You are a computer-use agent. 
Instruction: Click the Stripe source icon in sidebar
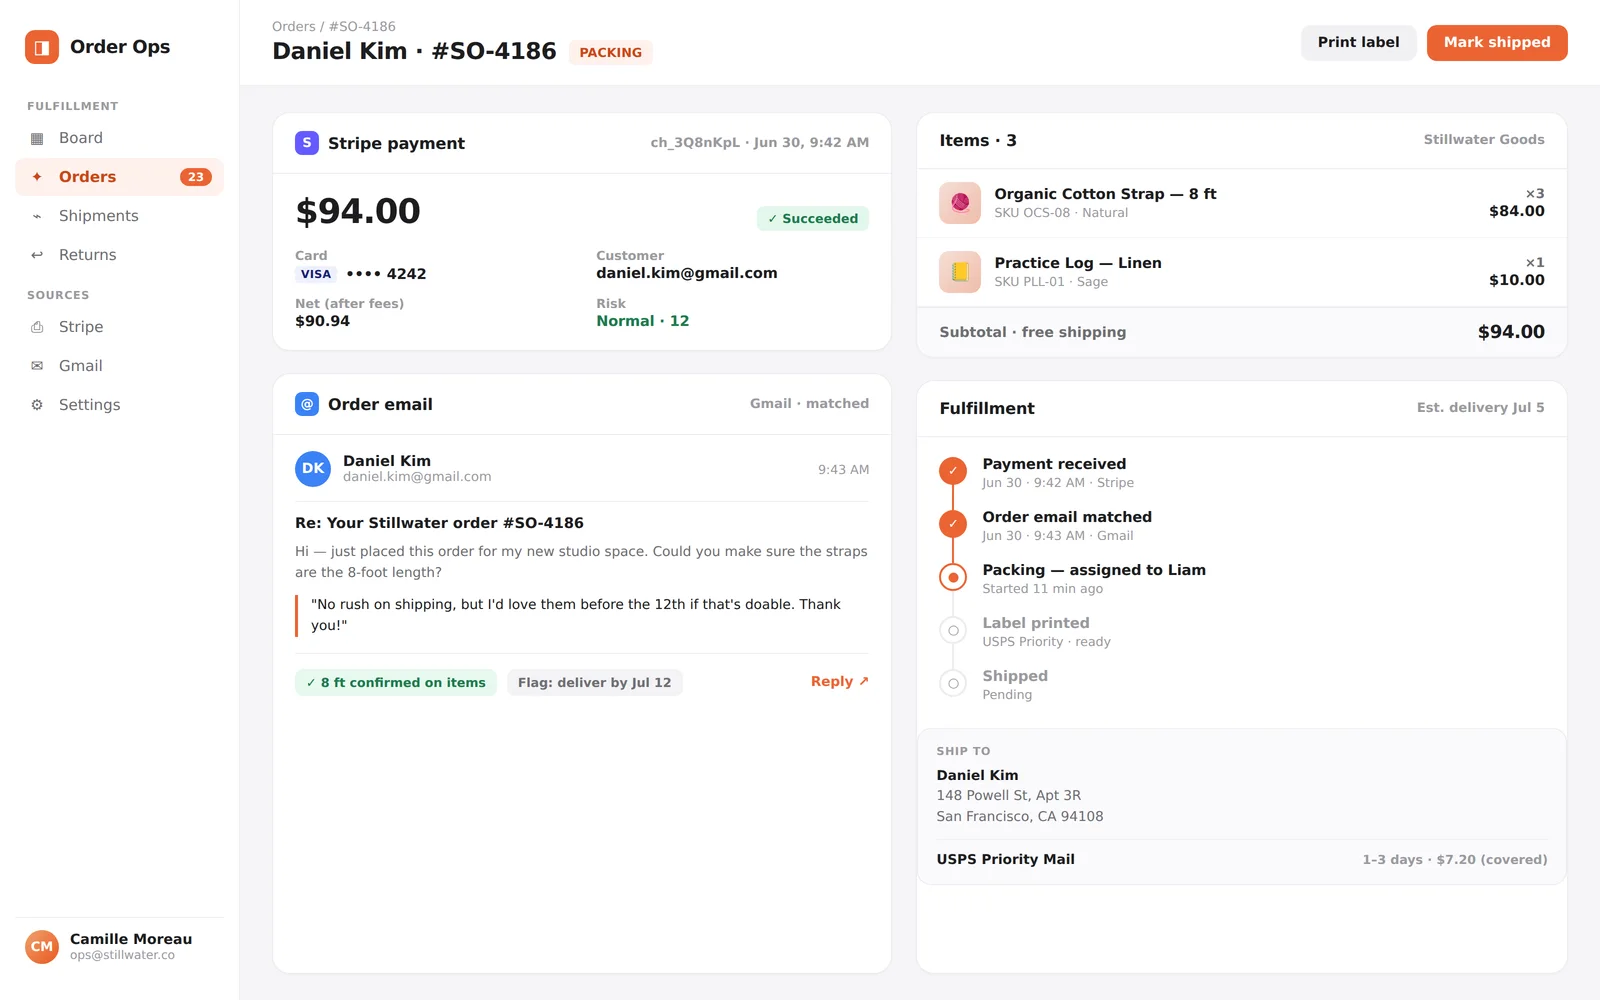(37, 327)
